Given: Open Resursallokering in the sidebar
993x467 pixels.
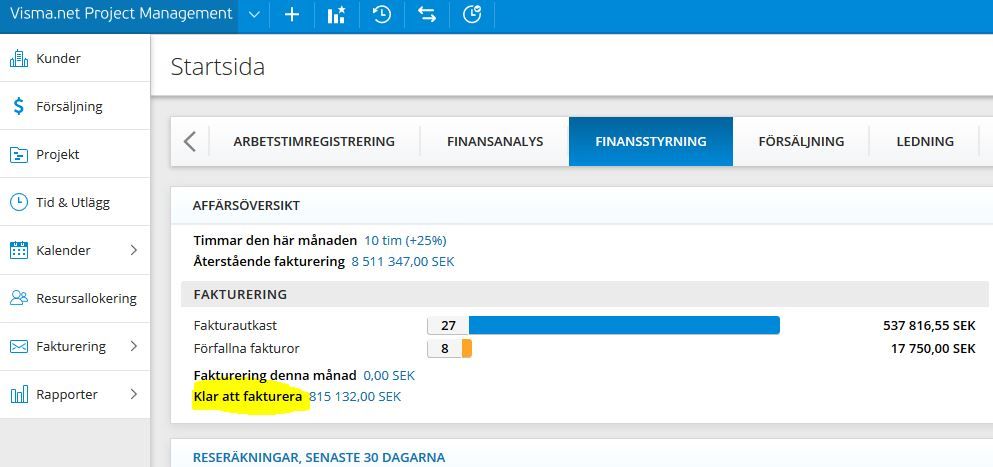Looking at the screenshot, I should coord(86,299).
